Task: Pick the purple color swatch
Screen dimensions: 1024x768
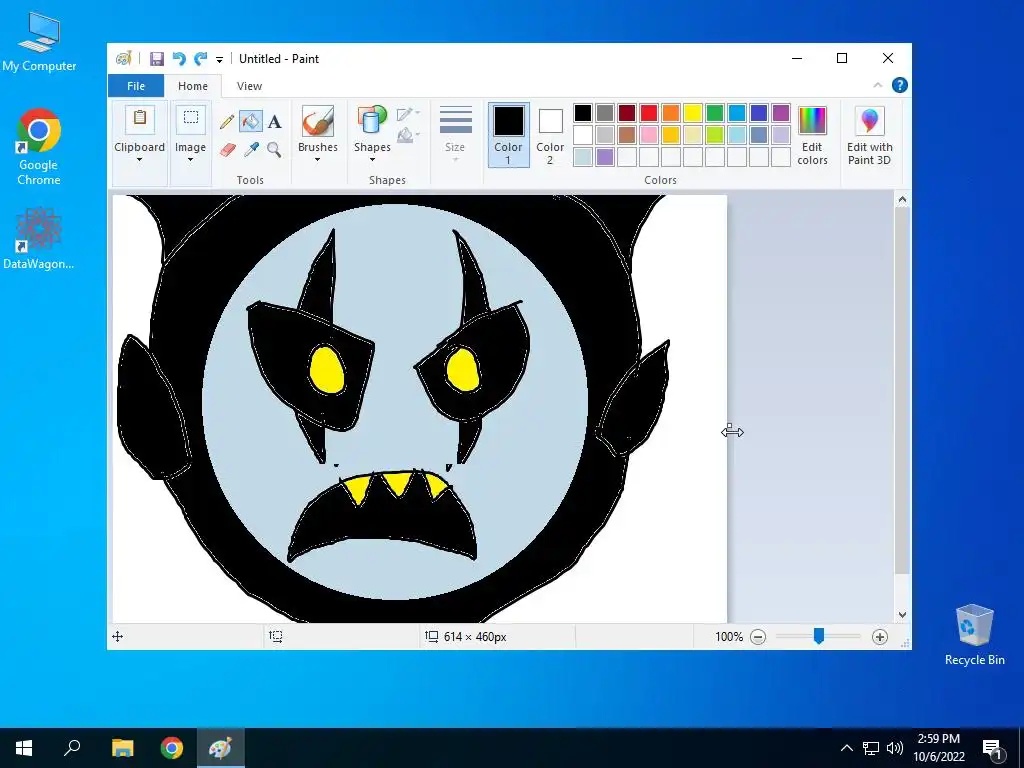Action: [x=781, y=113]
